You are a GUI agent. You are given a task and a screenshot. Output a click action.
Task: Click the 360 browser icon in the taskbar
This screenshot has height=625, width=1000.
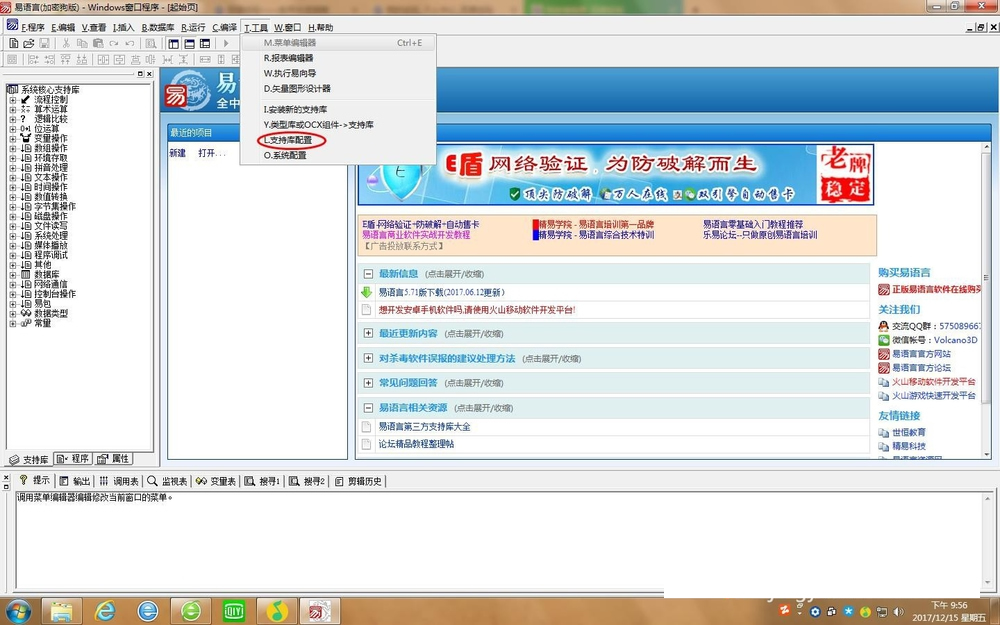click(x=190, y=609)
